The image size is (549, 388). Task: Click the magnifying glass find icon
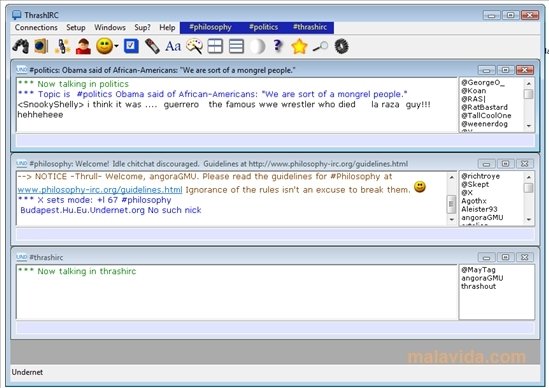point(320,47)
